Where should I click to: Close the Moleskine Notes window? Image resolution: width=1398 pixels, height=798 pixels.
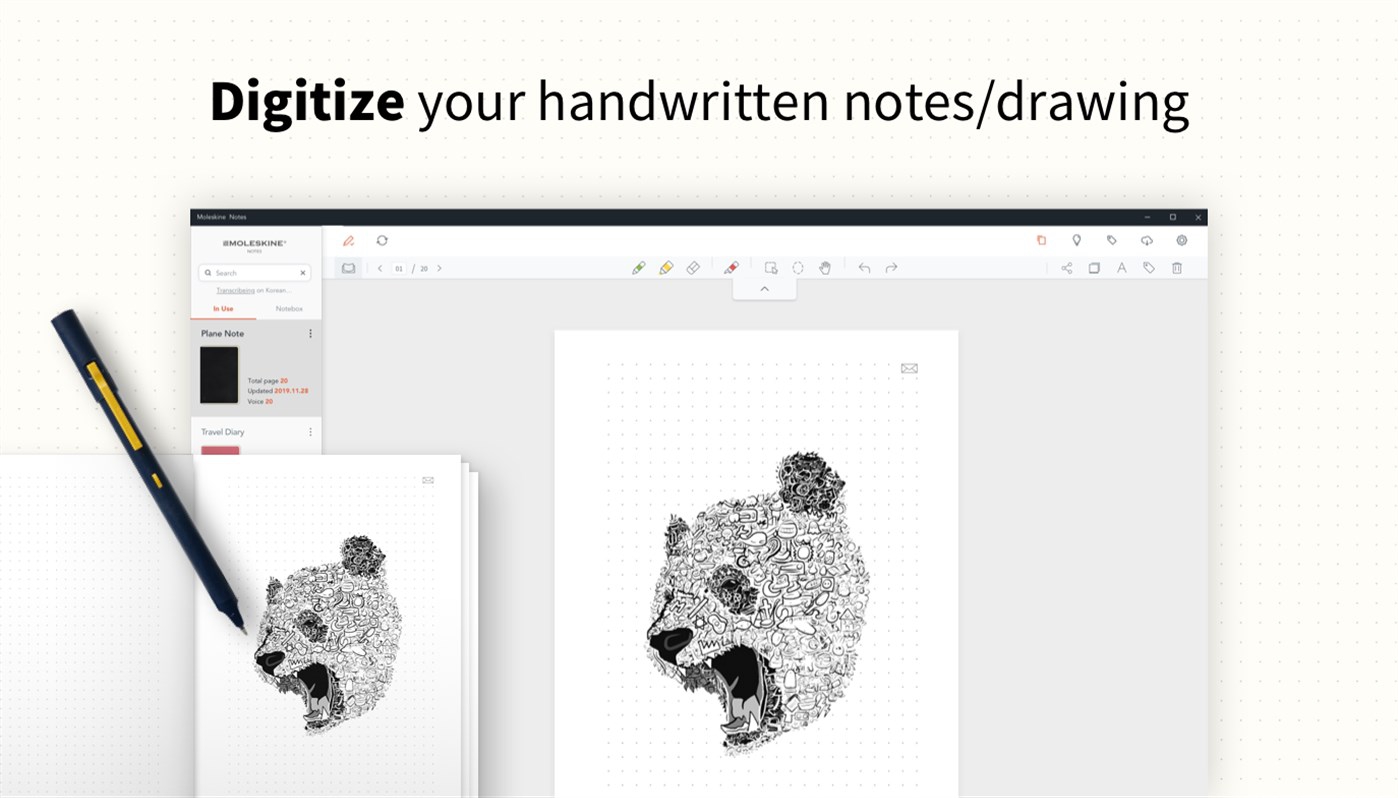1198,217
